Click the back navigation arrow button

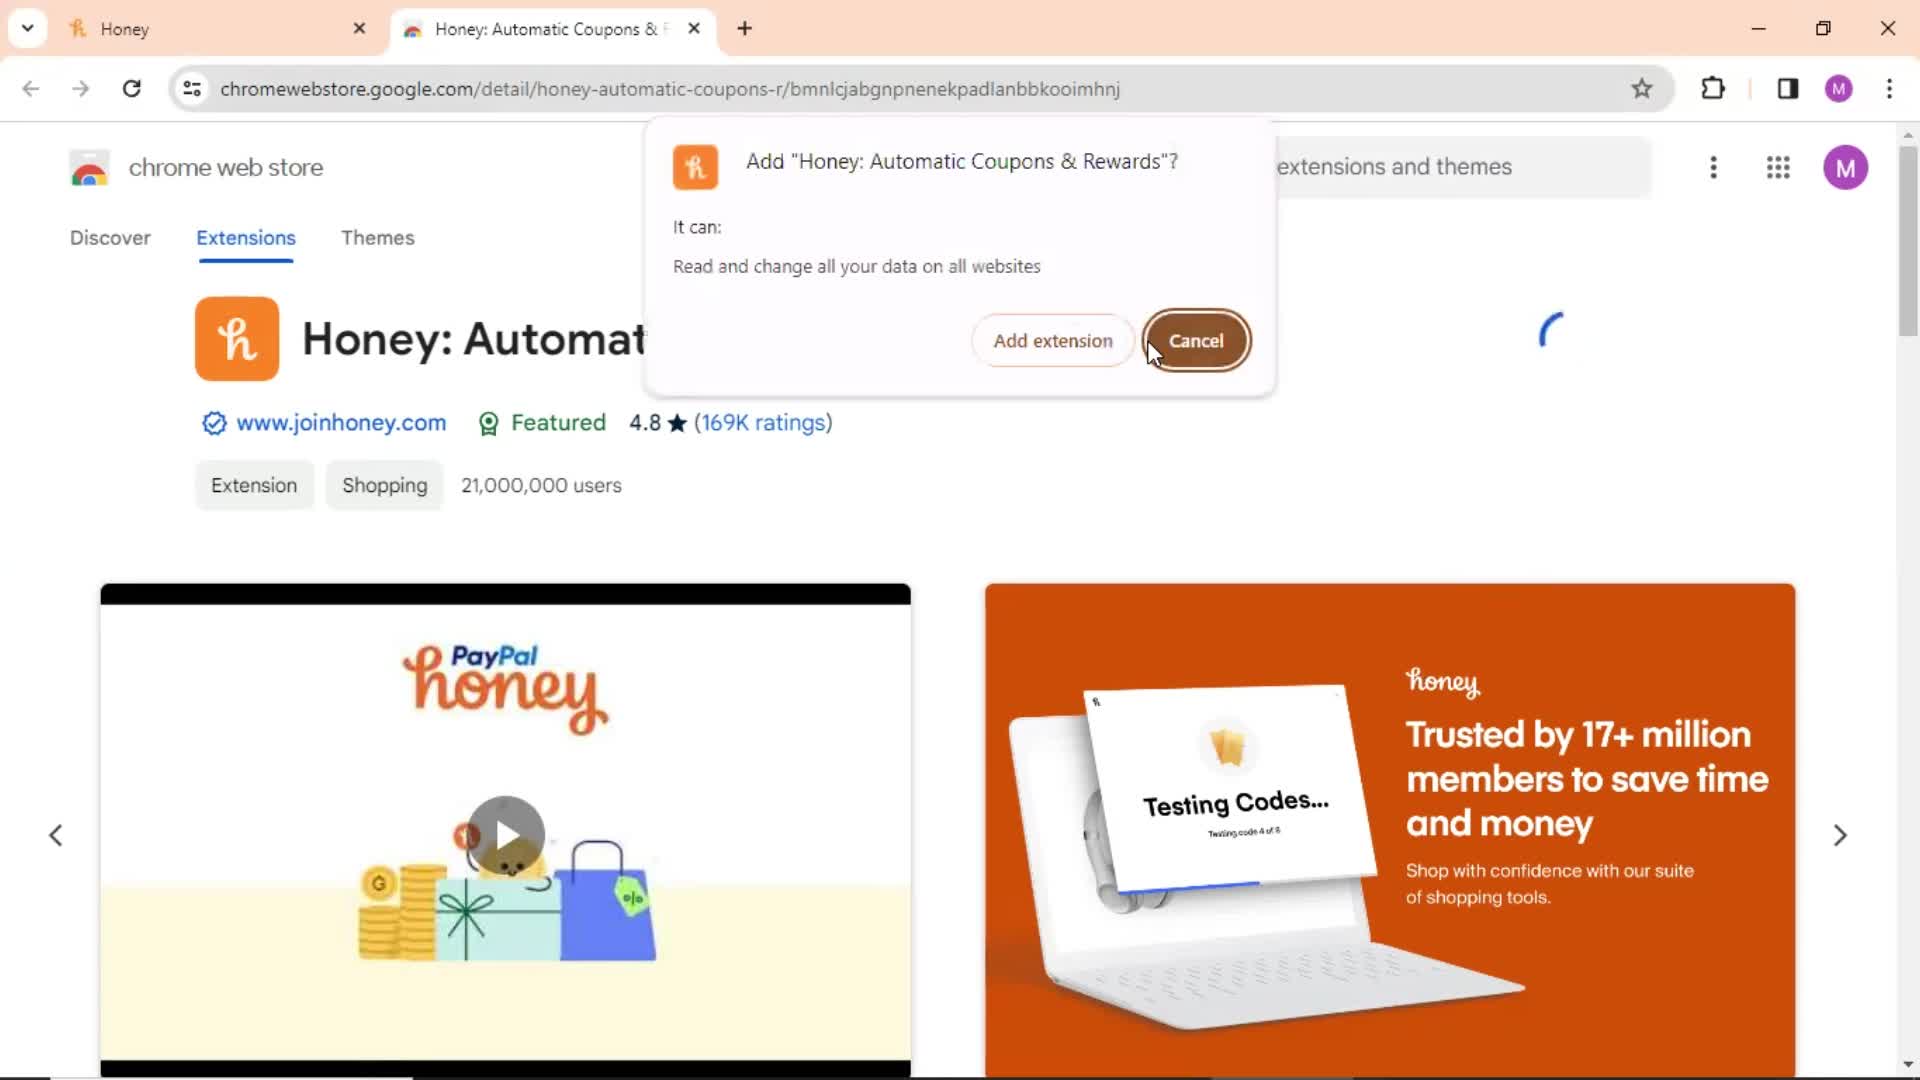click(x=30, y=87)
